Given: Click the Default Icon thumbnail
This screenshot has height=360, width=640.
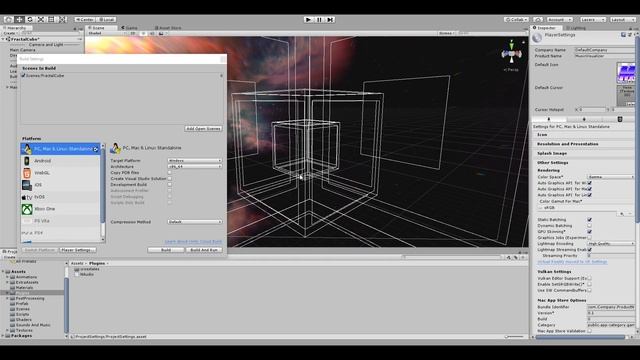Looking at the screenshot, I should tap(626, 73).
